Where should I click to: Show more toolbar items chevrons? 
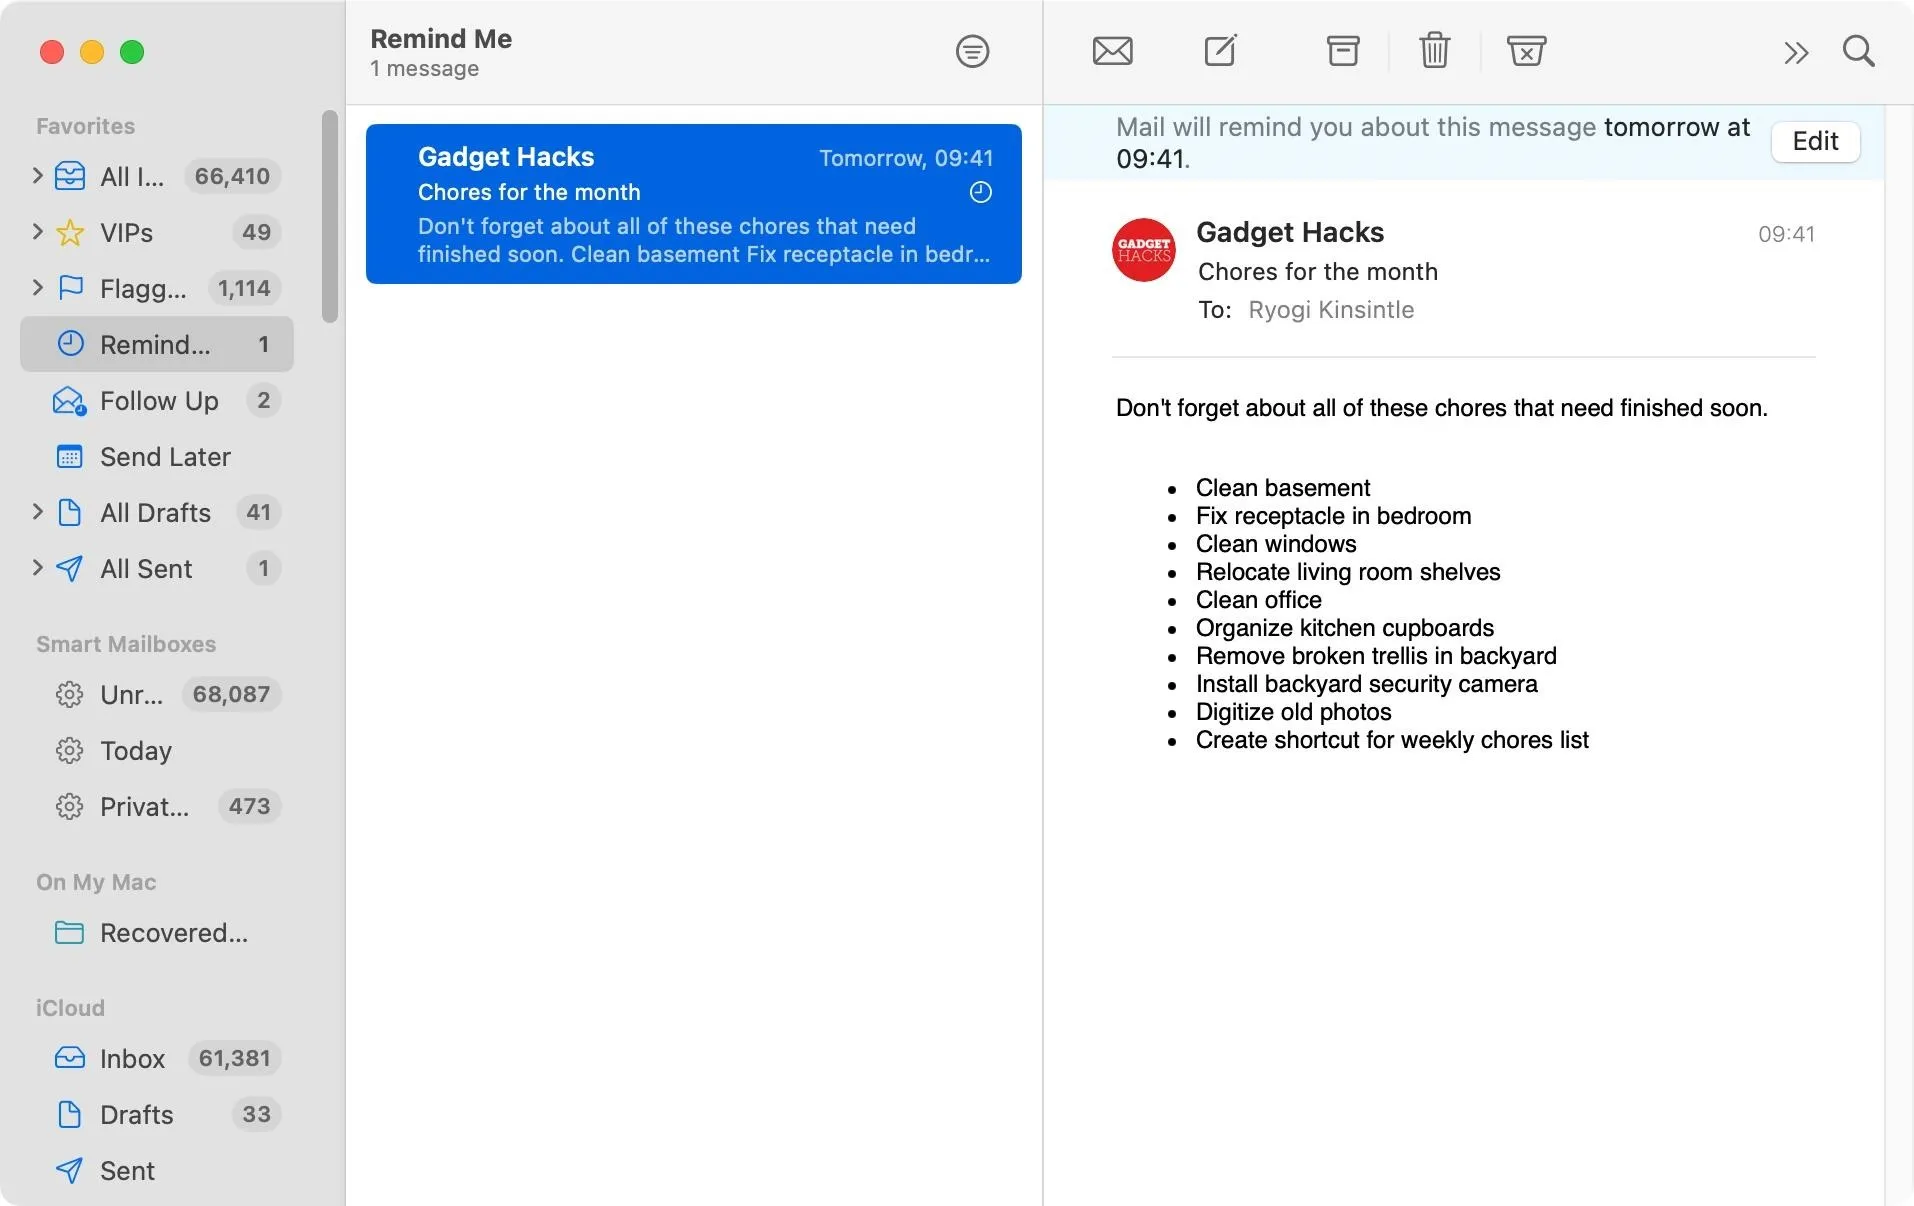pos(1796,52)
